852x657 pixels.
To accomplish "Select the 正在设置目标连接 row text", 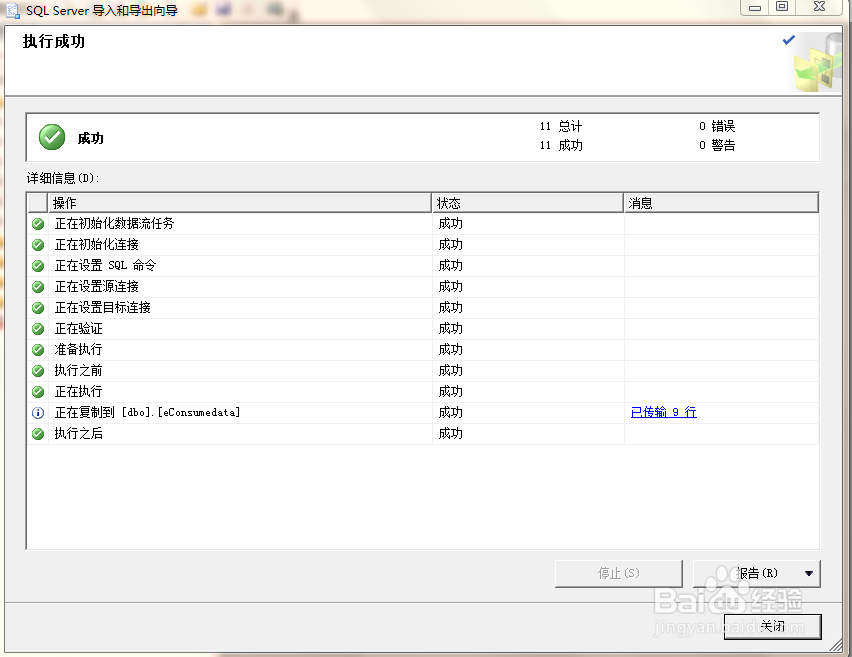I will coord(103,308).
